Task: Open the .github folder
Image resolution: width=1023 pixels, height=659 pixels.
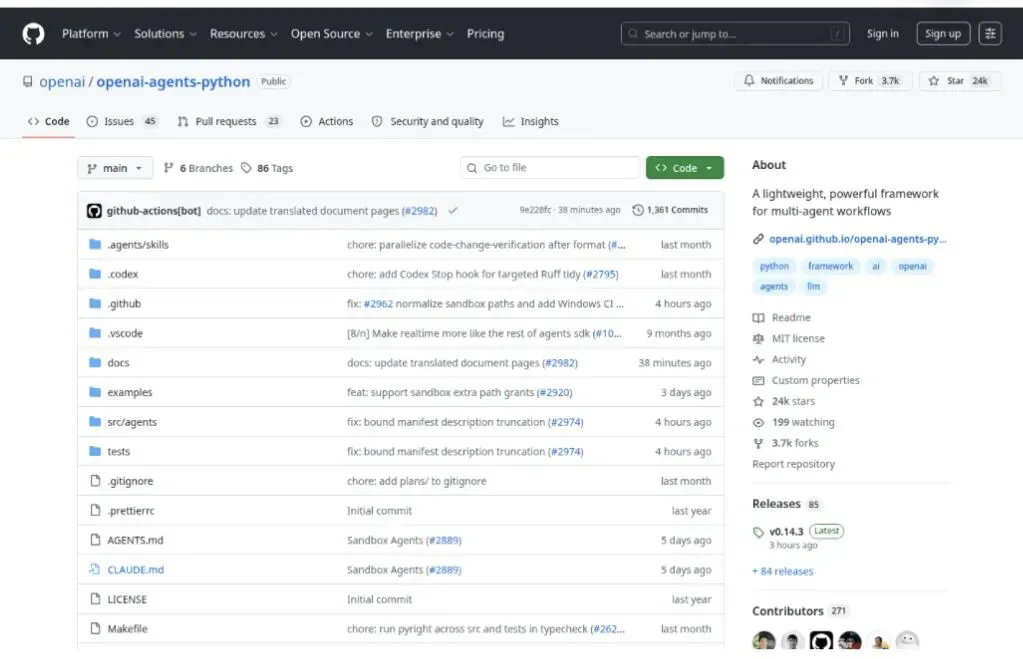Action: (x=124, y=303)
